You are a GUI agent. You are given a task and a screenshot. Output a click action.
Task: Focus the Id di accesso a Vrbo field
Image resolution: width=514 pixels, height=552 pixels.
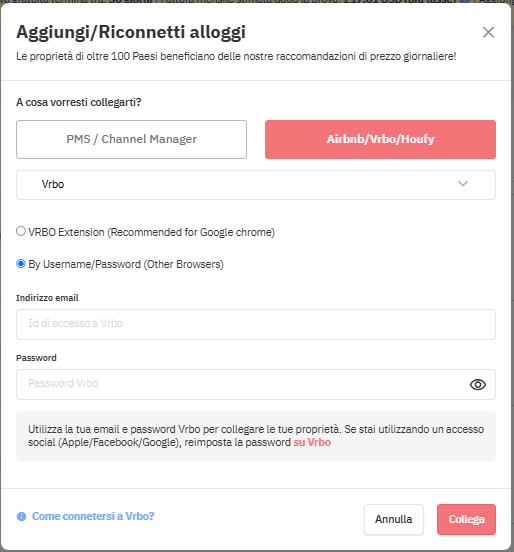pos(256,324)
